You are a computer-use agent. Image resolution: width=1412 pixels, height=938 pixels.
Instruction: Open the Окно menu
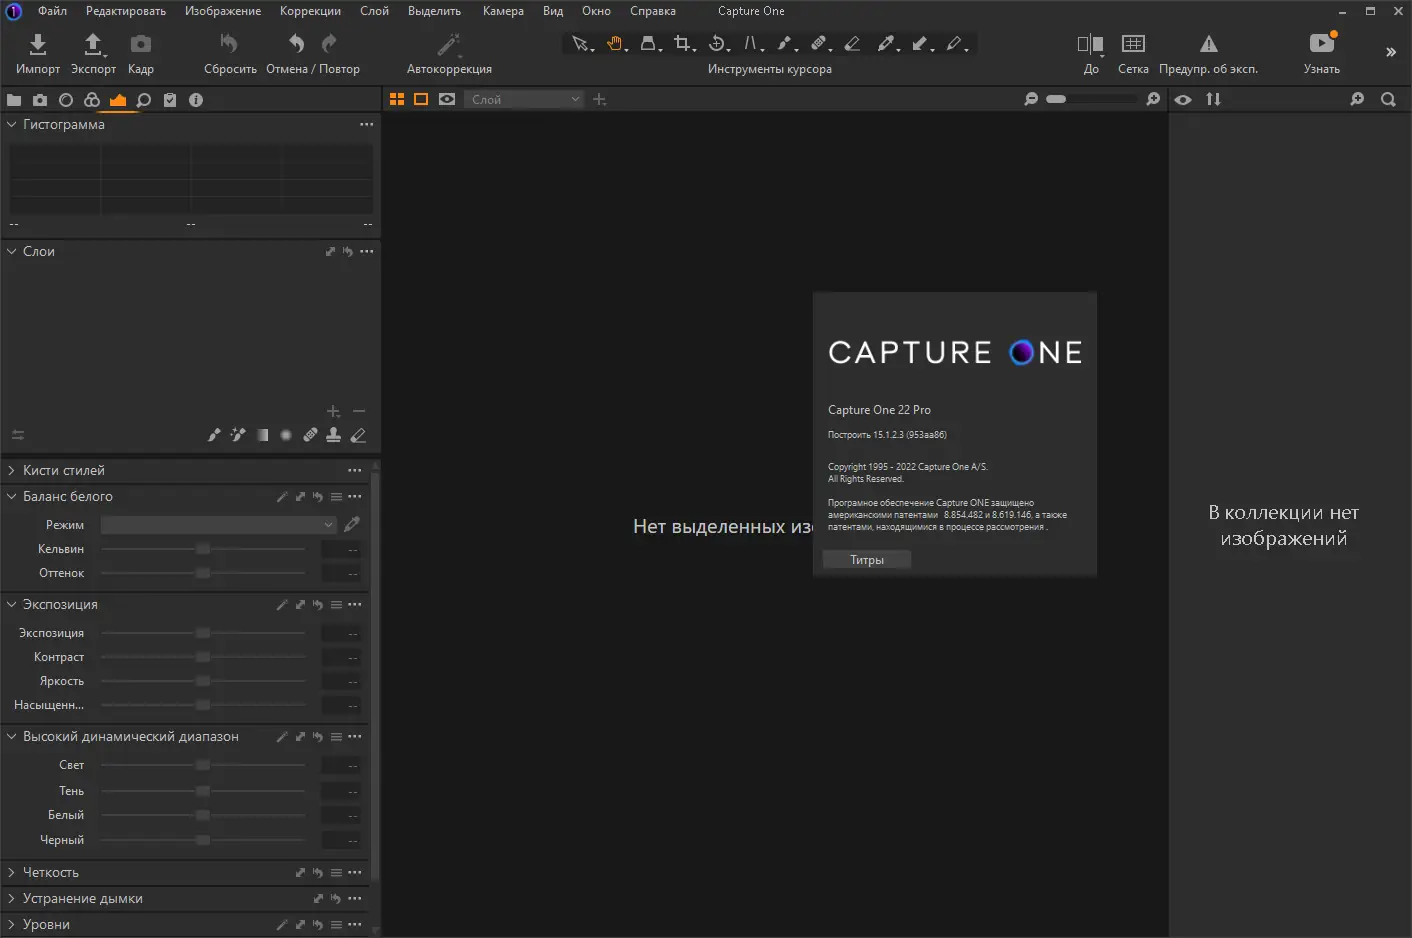[x=596, y=11]
